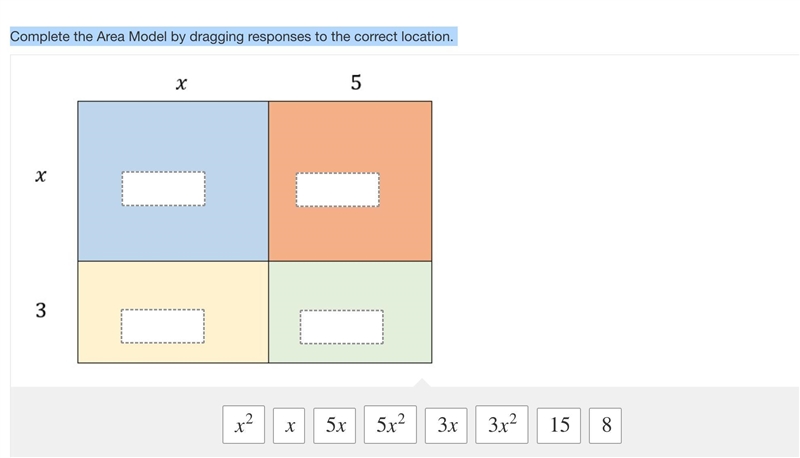Select the 15 response tile

tap(559, 425)
